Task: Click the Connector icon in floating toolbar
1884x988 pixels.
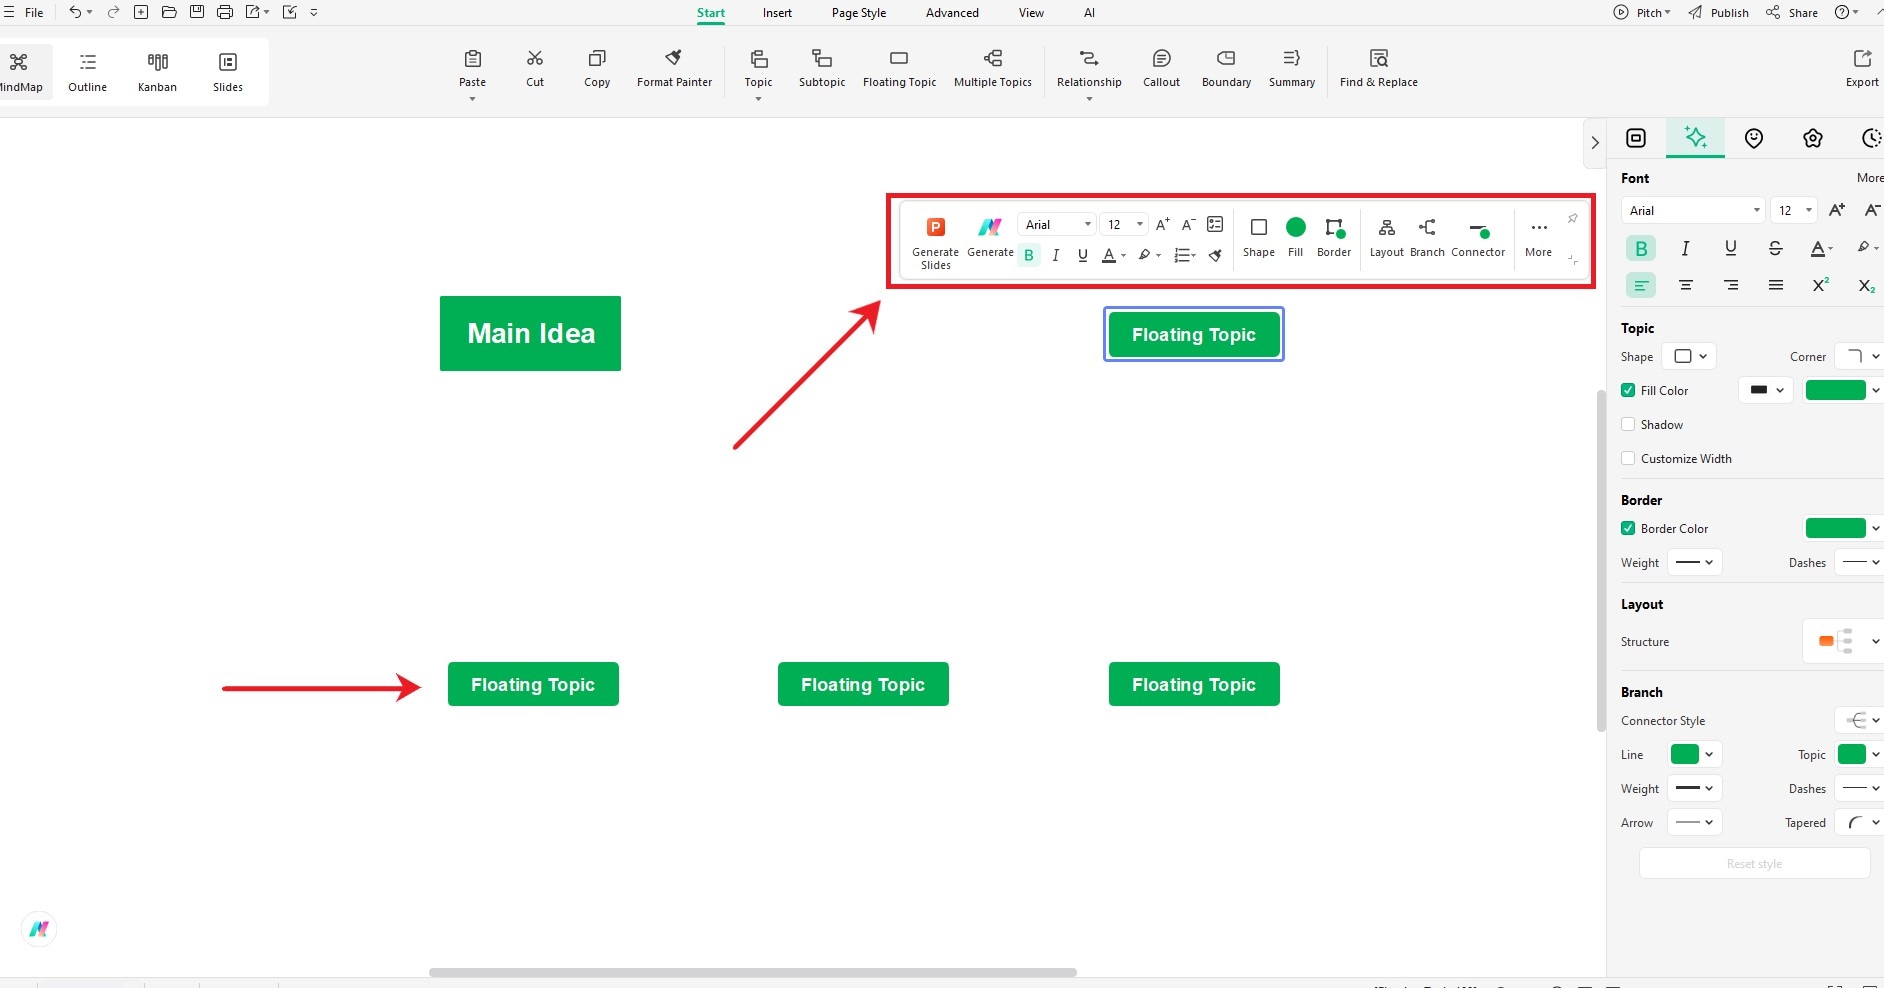Action: pyautogui.click(x=1479, y=230)
